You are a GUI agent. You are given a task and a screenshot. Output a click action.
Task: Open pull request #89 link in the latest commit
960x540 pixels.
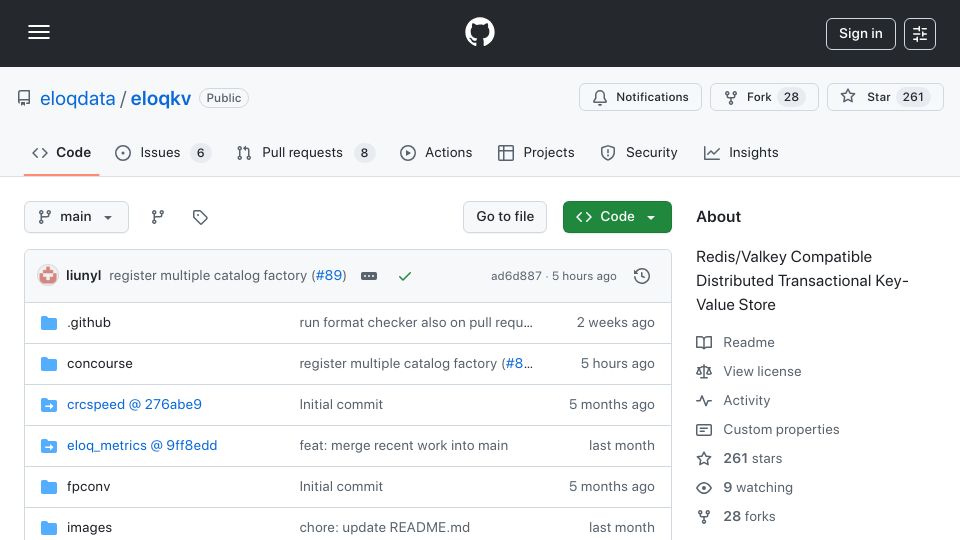click(329, 276)
